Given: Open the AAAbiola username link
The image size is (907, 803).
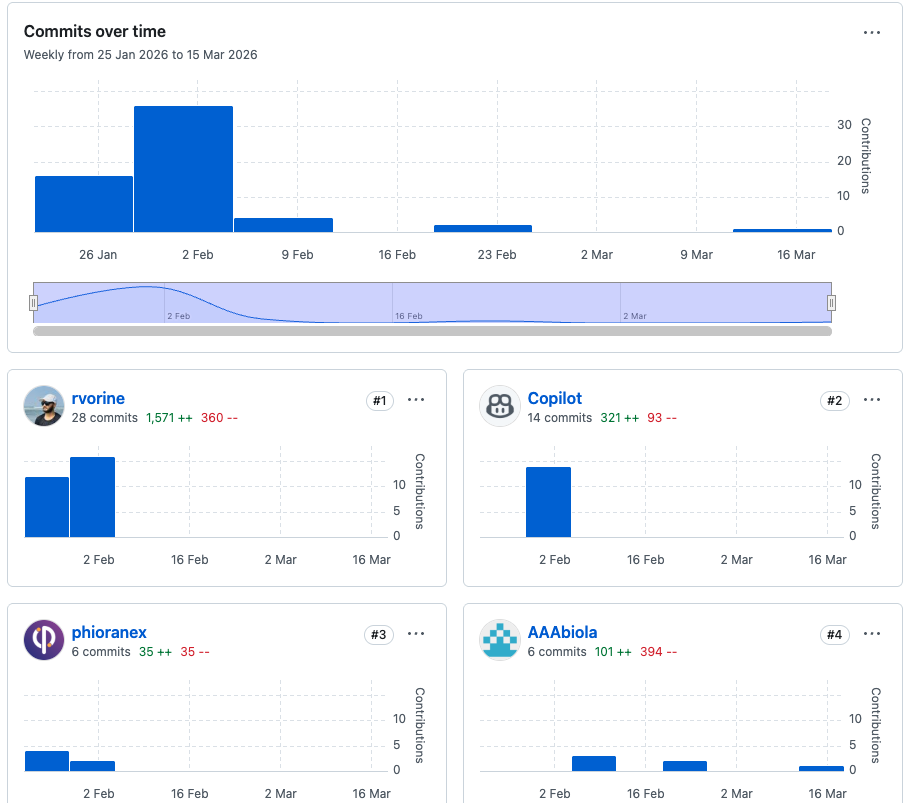Looking at the screenshot, I should coord(562,632).
